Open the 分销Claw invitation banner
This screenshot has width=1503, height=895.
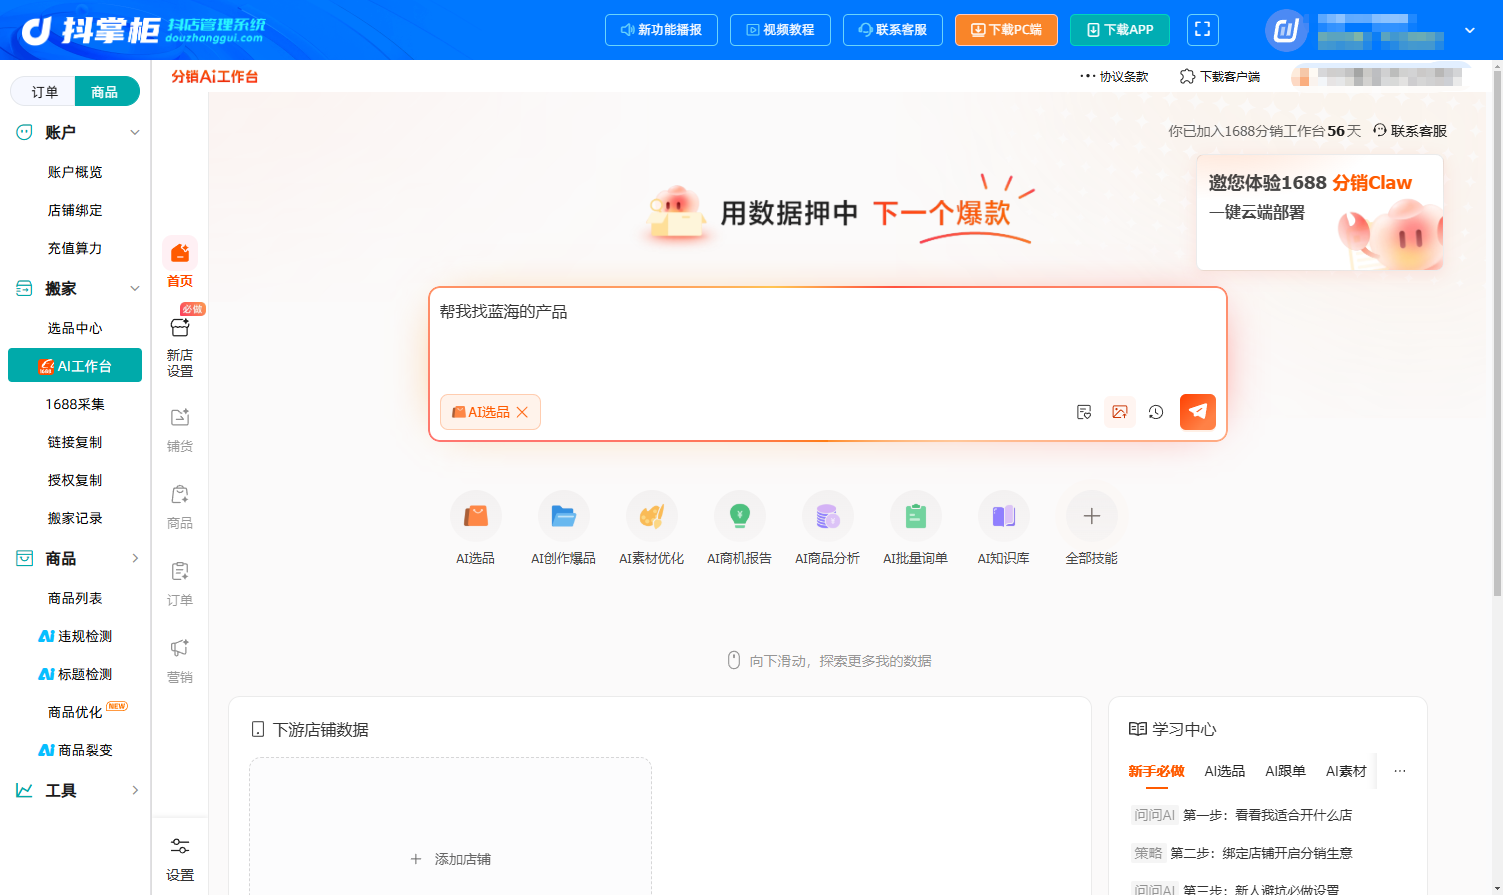coord(1320,212)
